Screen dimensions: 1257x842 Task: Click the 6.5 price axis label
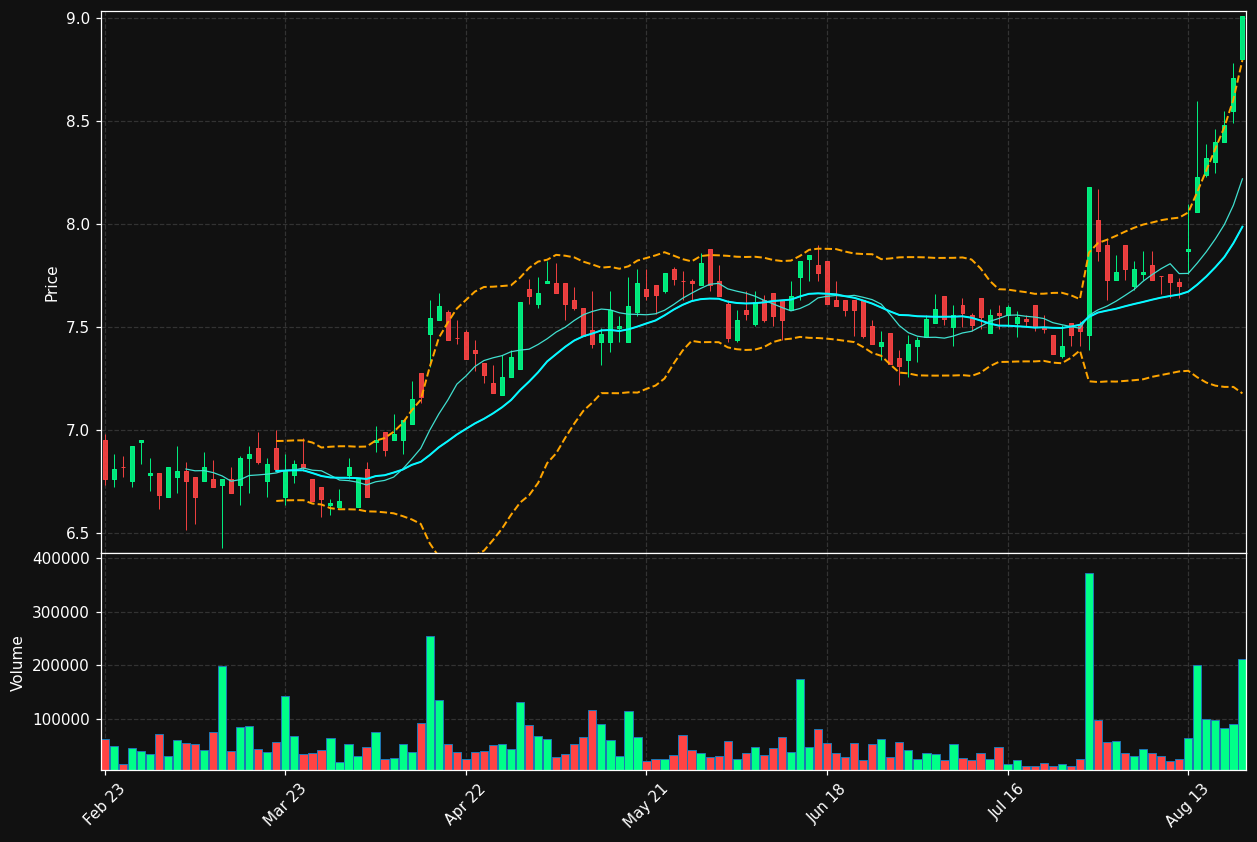click(x=79, y=533)
